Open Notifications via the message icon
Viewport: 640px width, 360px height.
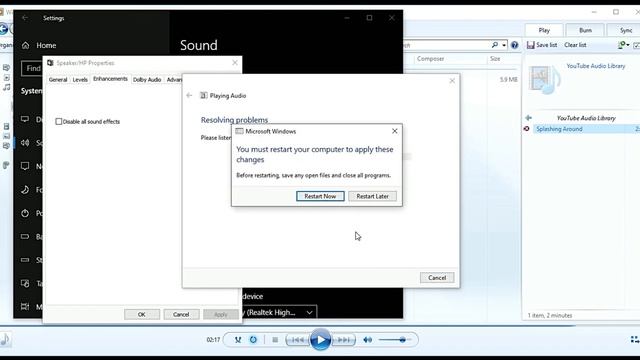pyautogui.click(x=25, y=166)
